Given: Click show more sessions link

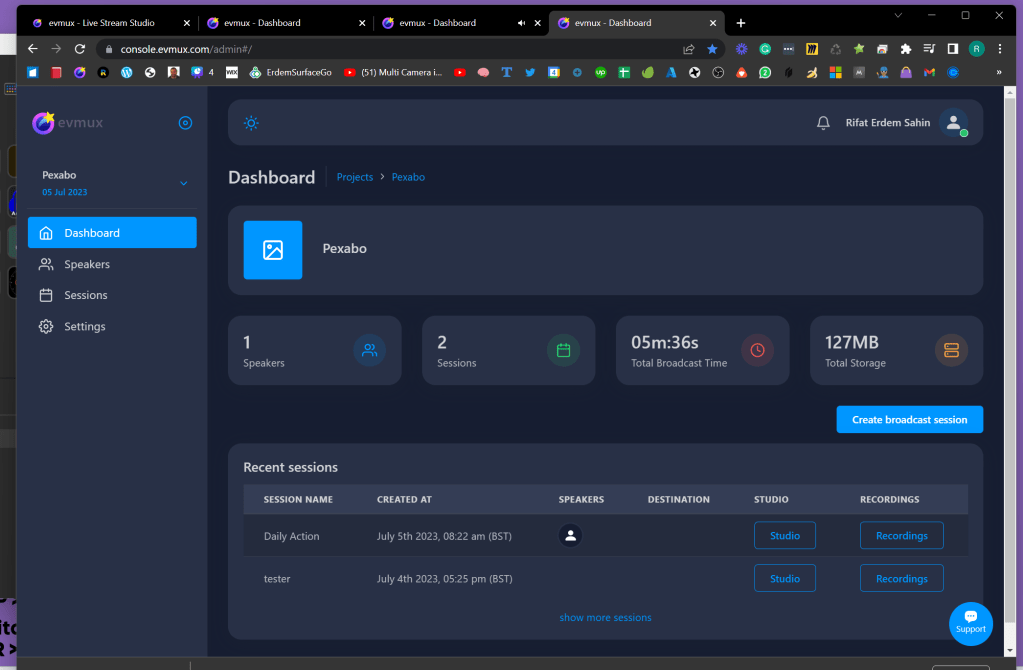Looking at the screenshot, I should (605, 617).
